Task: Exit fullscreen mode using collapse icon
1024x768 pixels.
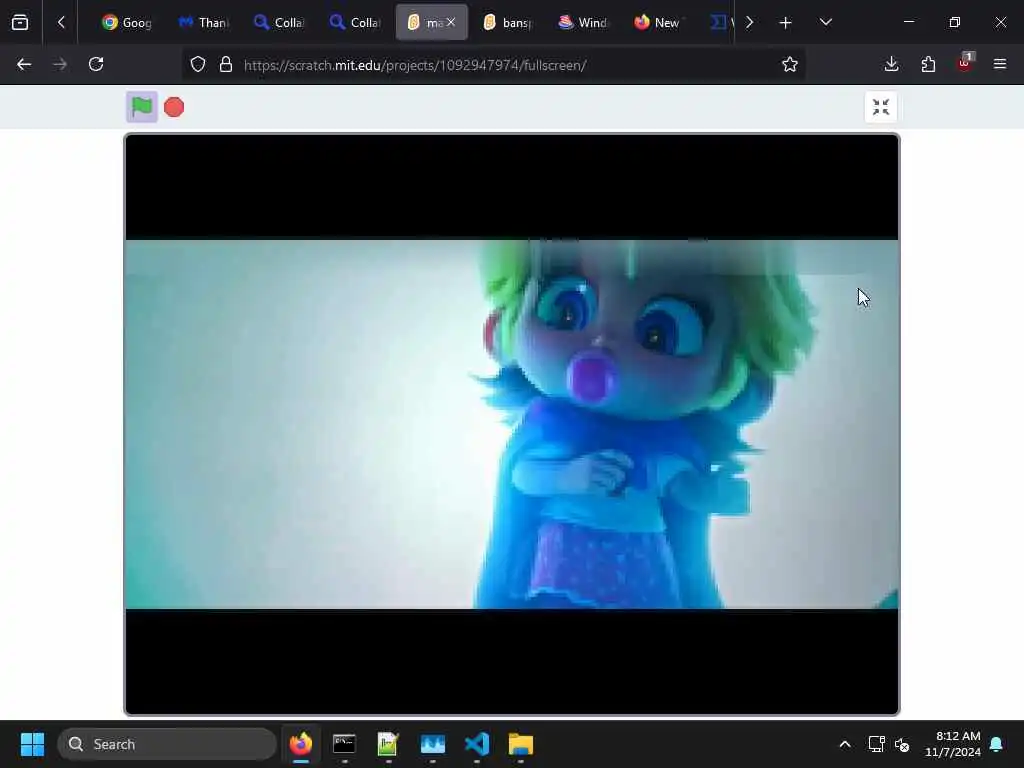Action: tap(880, 107)
